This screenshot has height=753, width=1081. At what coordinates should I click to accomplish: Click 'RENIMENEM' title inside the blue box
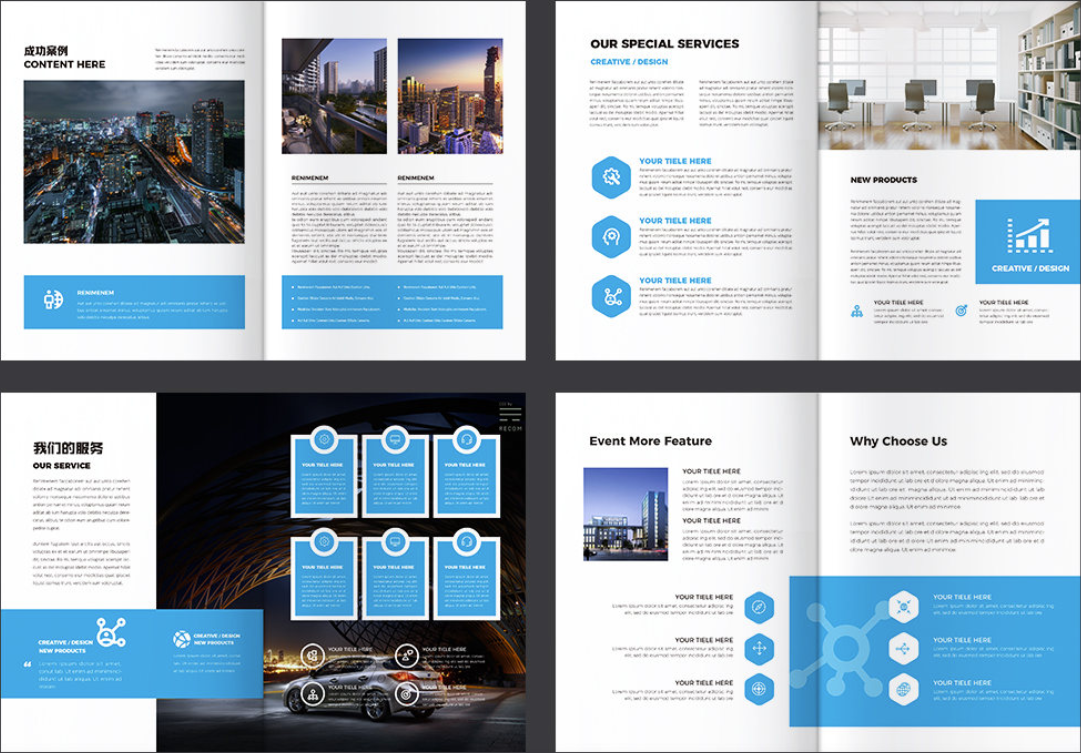pos(95,293)
